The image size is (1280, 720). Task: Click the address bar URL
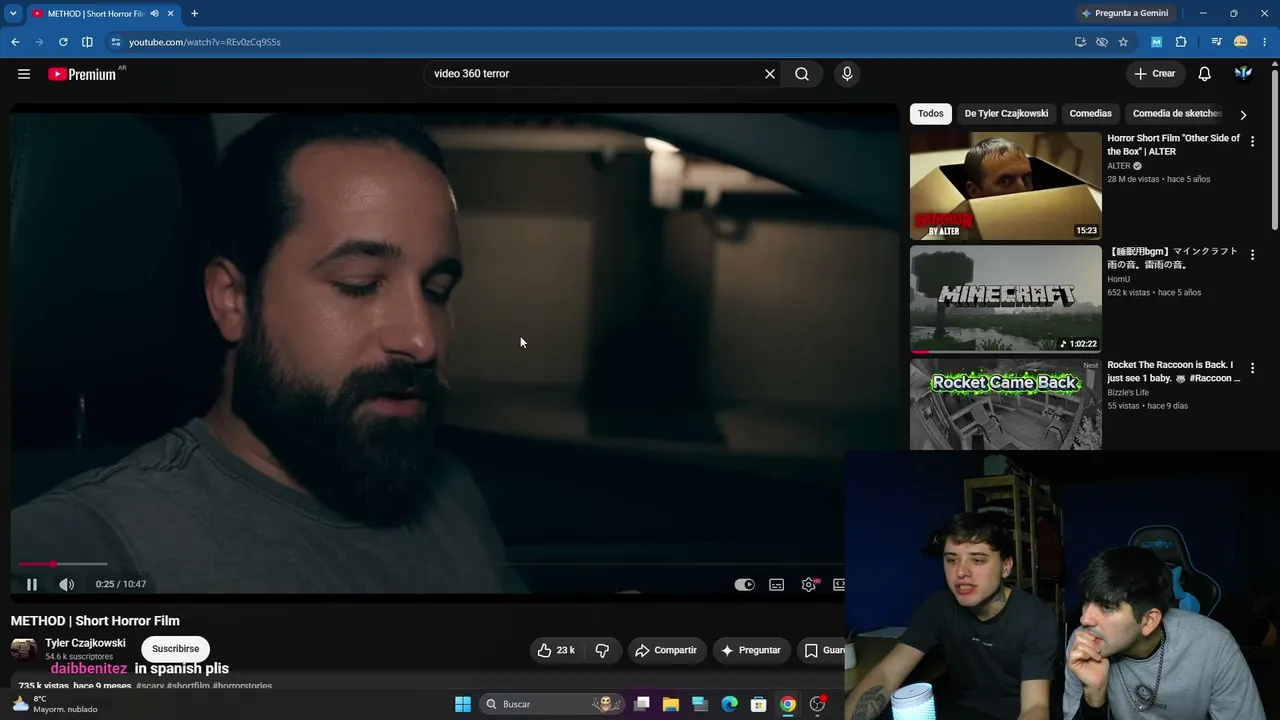click(204, 42)
